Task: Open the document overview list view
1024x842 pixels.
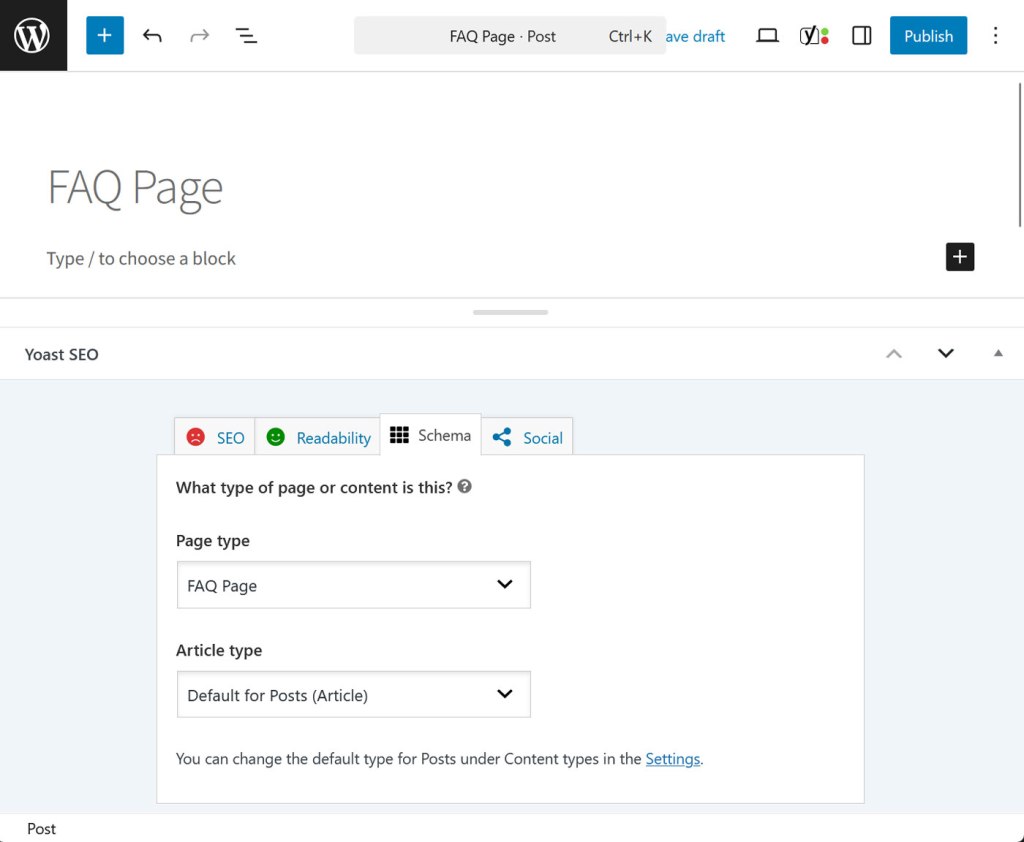Action: point(246,35)
